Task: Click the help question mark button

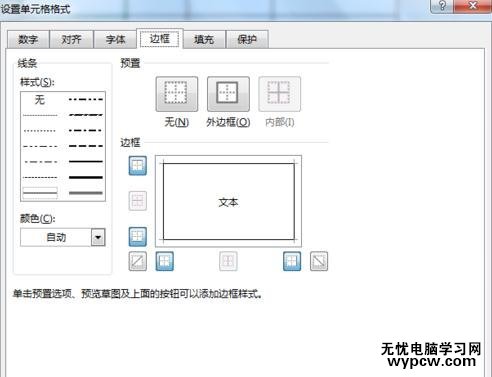Action: (x=442, y=6)
